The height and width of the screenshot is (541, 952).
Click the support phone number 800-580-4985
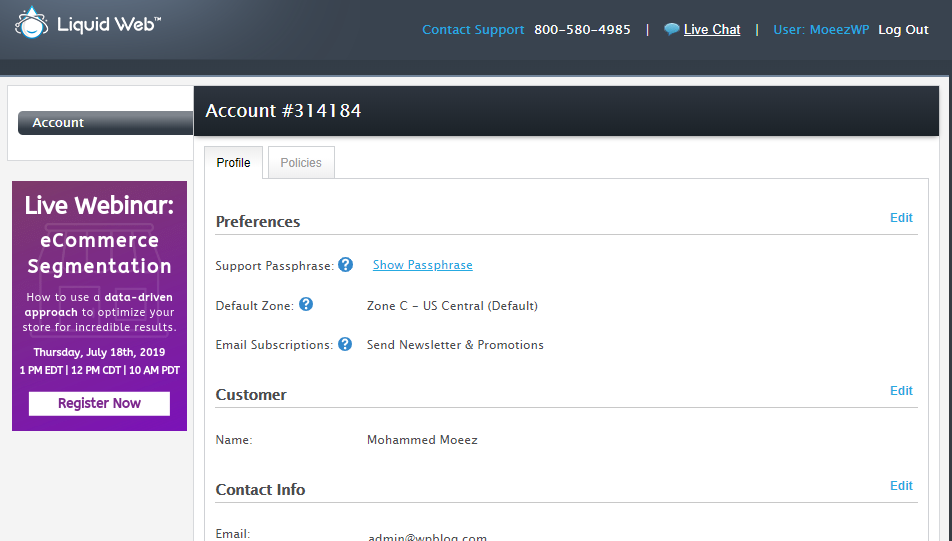582,29
